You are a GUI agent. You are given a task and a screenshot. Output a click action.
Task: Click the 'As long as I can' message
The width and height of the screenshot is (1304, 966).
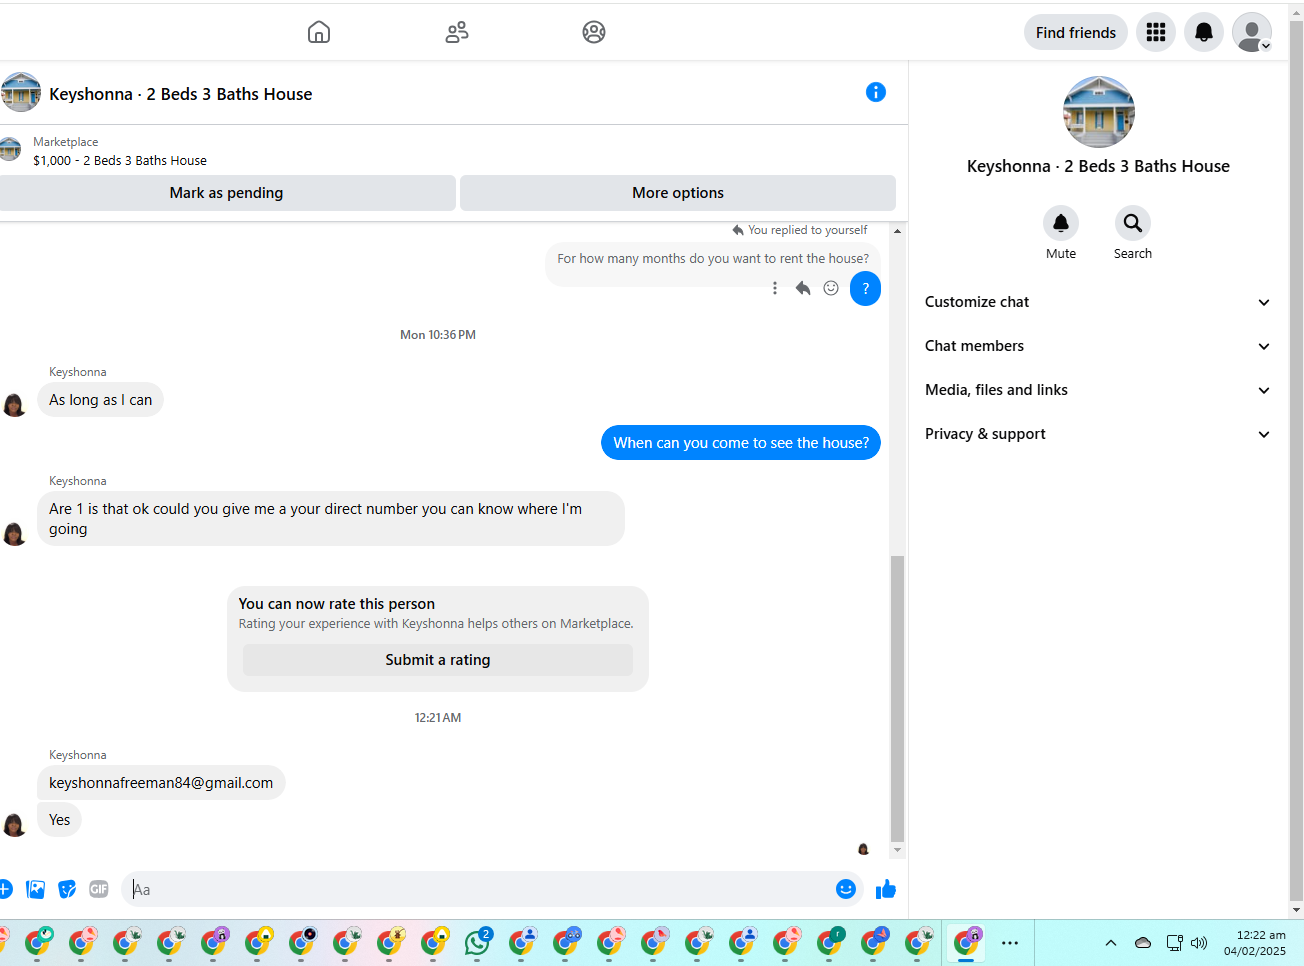tap(100, 400)
